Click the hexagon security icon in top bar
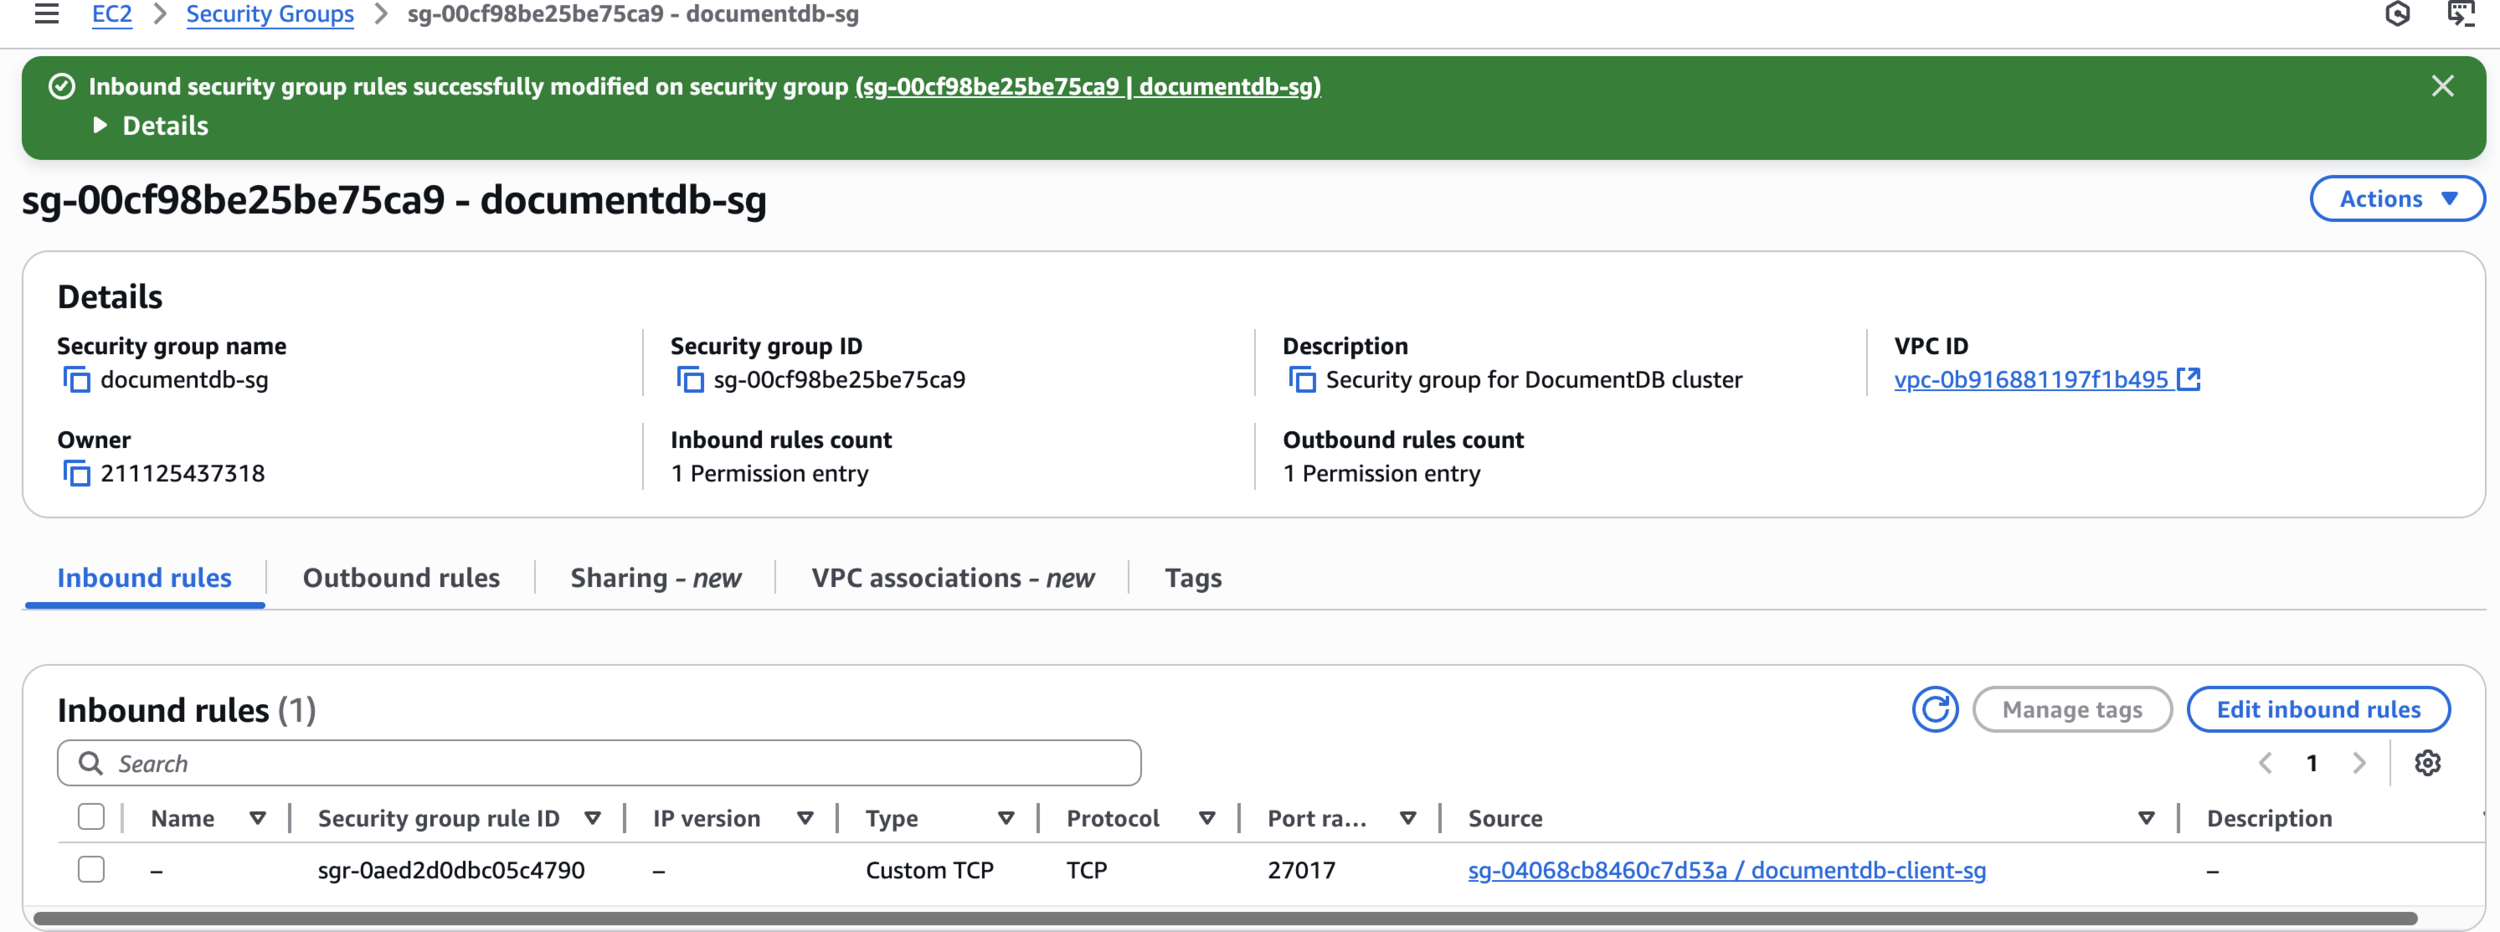 2397,14
